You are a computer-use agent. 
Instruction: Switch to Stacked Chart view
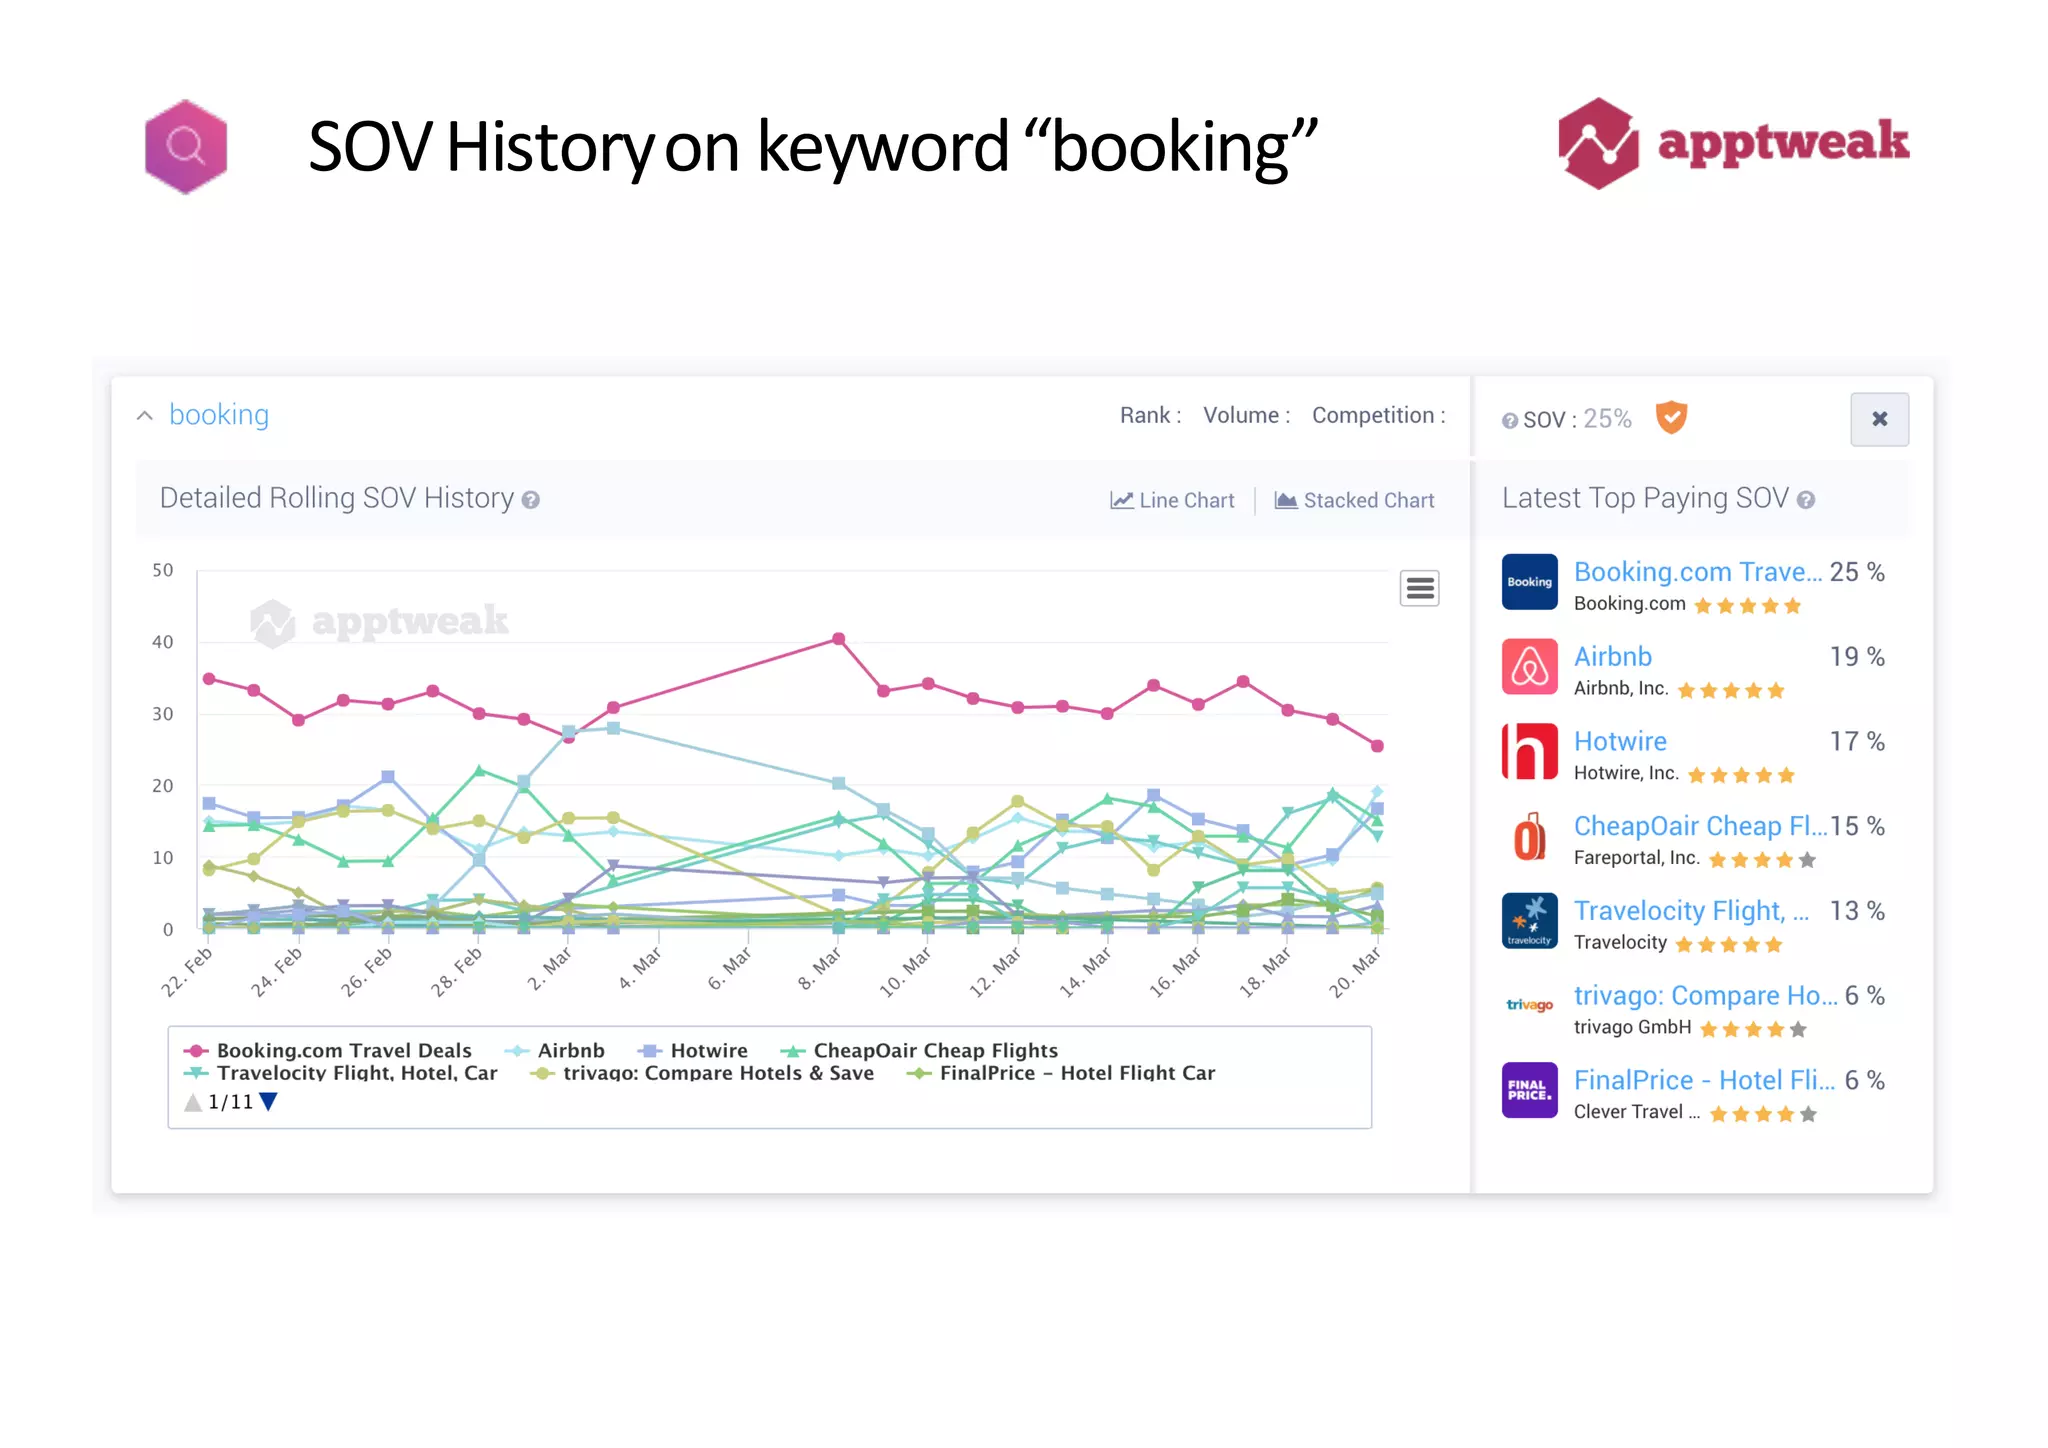1354,500
